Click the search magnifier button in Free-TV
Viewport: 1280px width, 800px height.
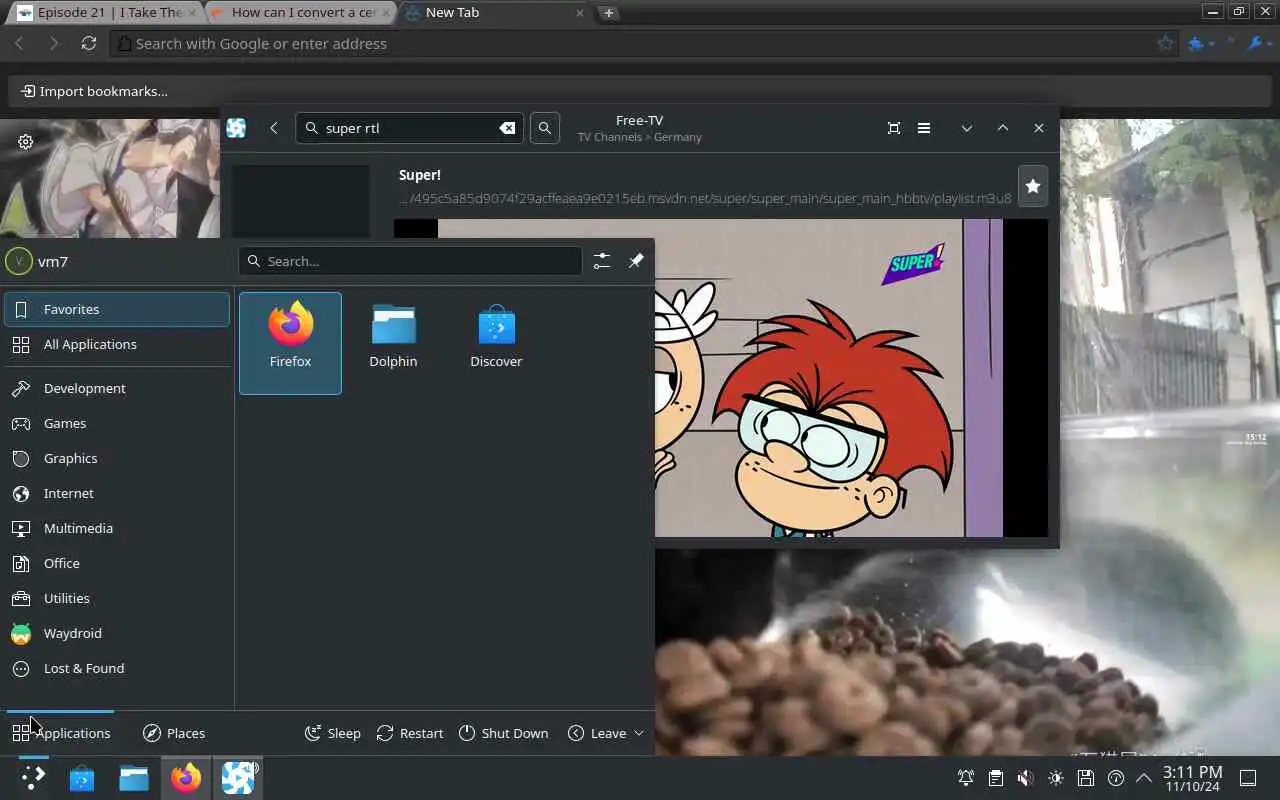(544, 128)
